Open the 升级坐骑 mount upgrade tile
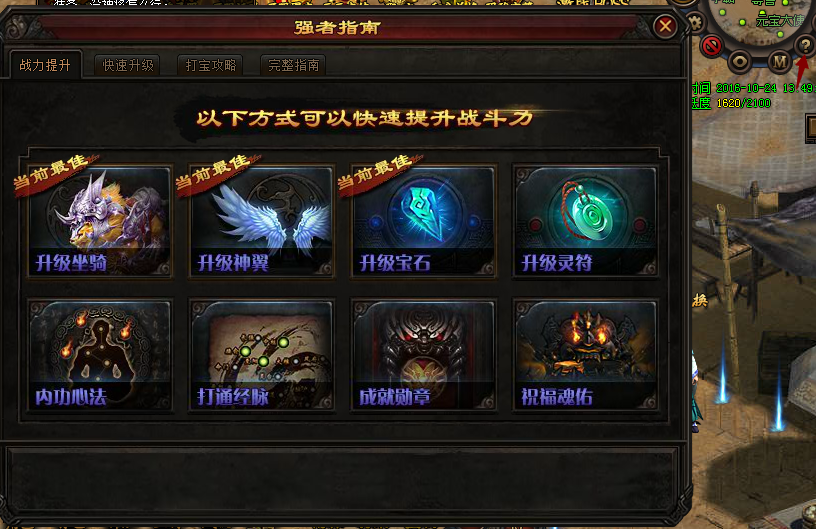This screenshot has height=529, width=816. 100,221
